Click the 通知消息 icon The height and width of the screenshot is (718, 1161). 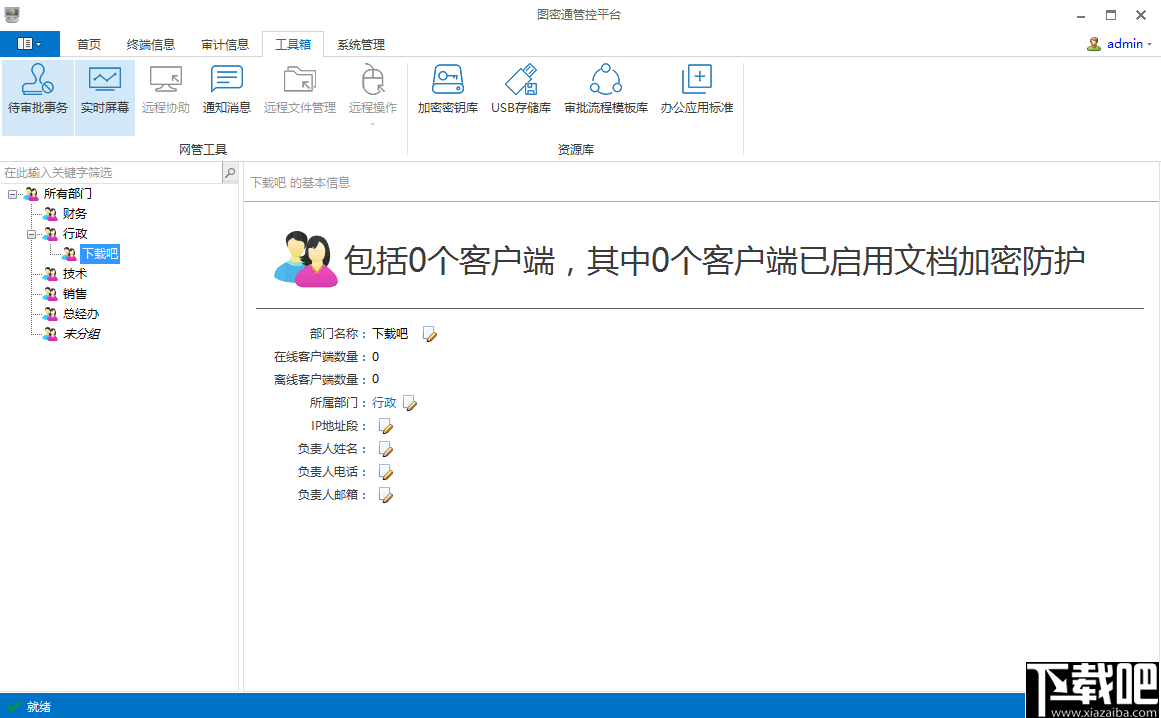point(226,88)
